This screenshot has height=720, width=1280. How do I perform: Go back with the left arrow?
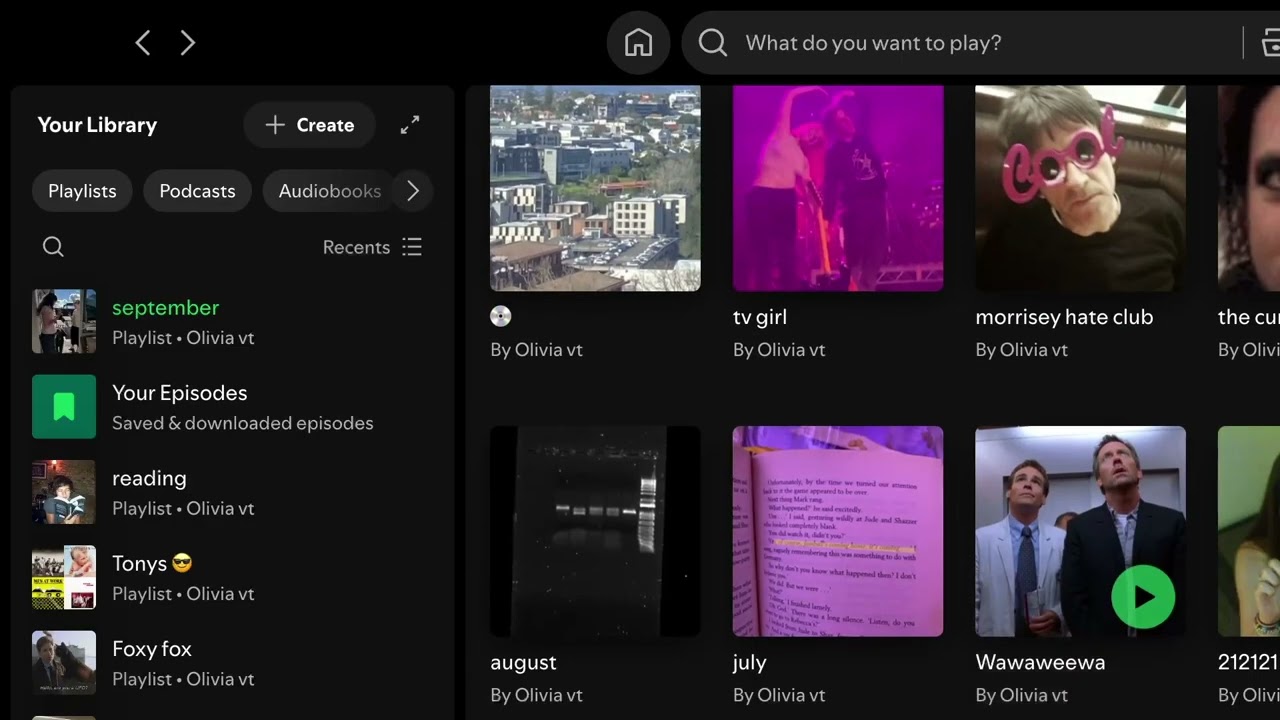pyautogui.click(x=143, y=42)
